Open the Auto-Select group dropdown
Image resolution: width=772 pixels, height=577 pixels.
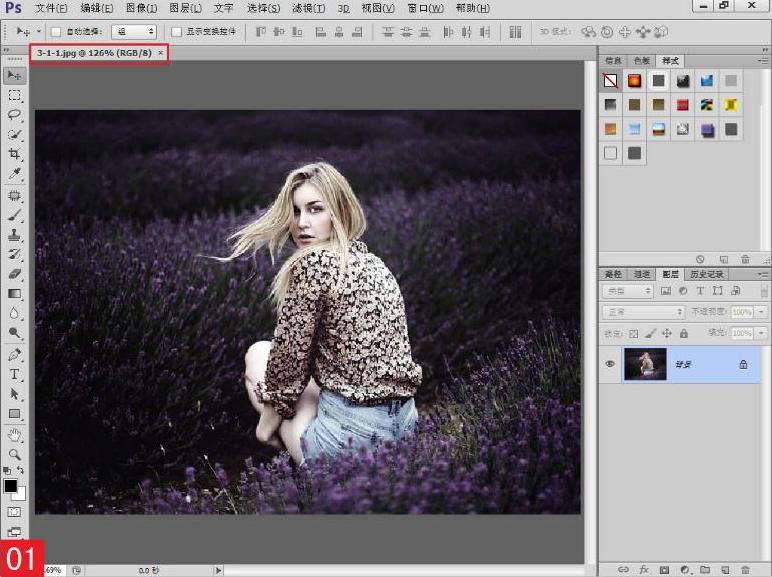tap(134, 32)
